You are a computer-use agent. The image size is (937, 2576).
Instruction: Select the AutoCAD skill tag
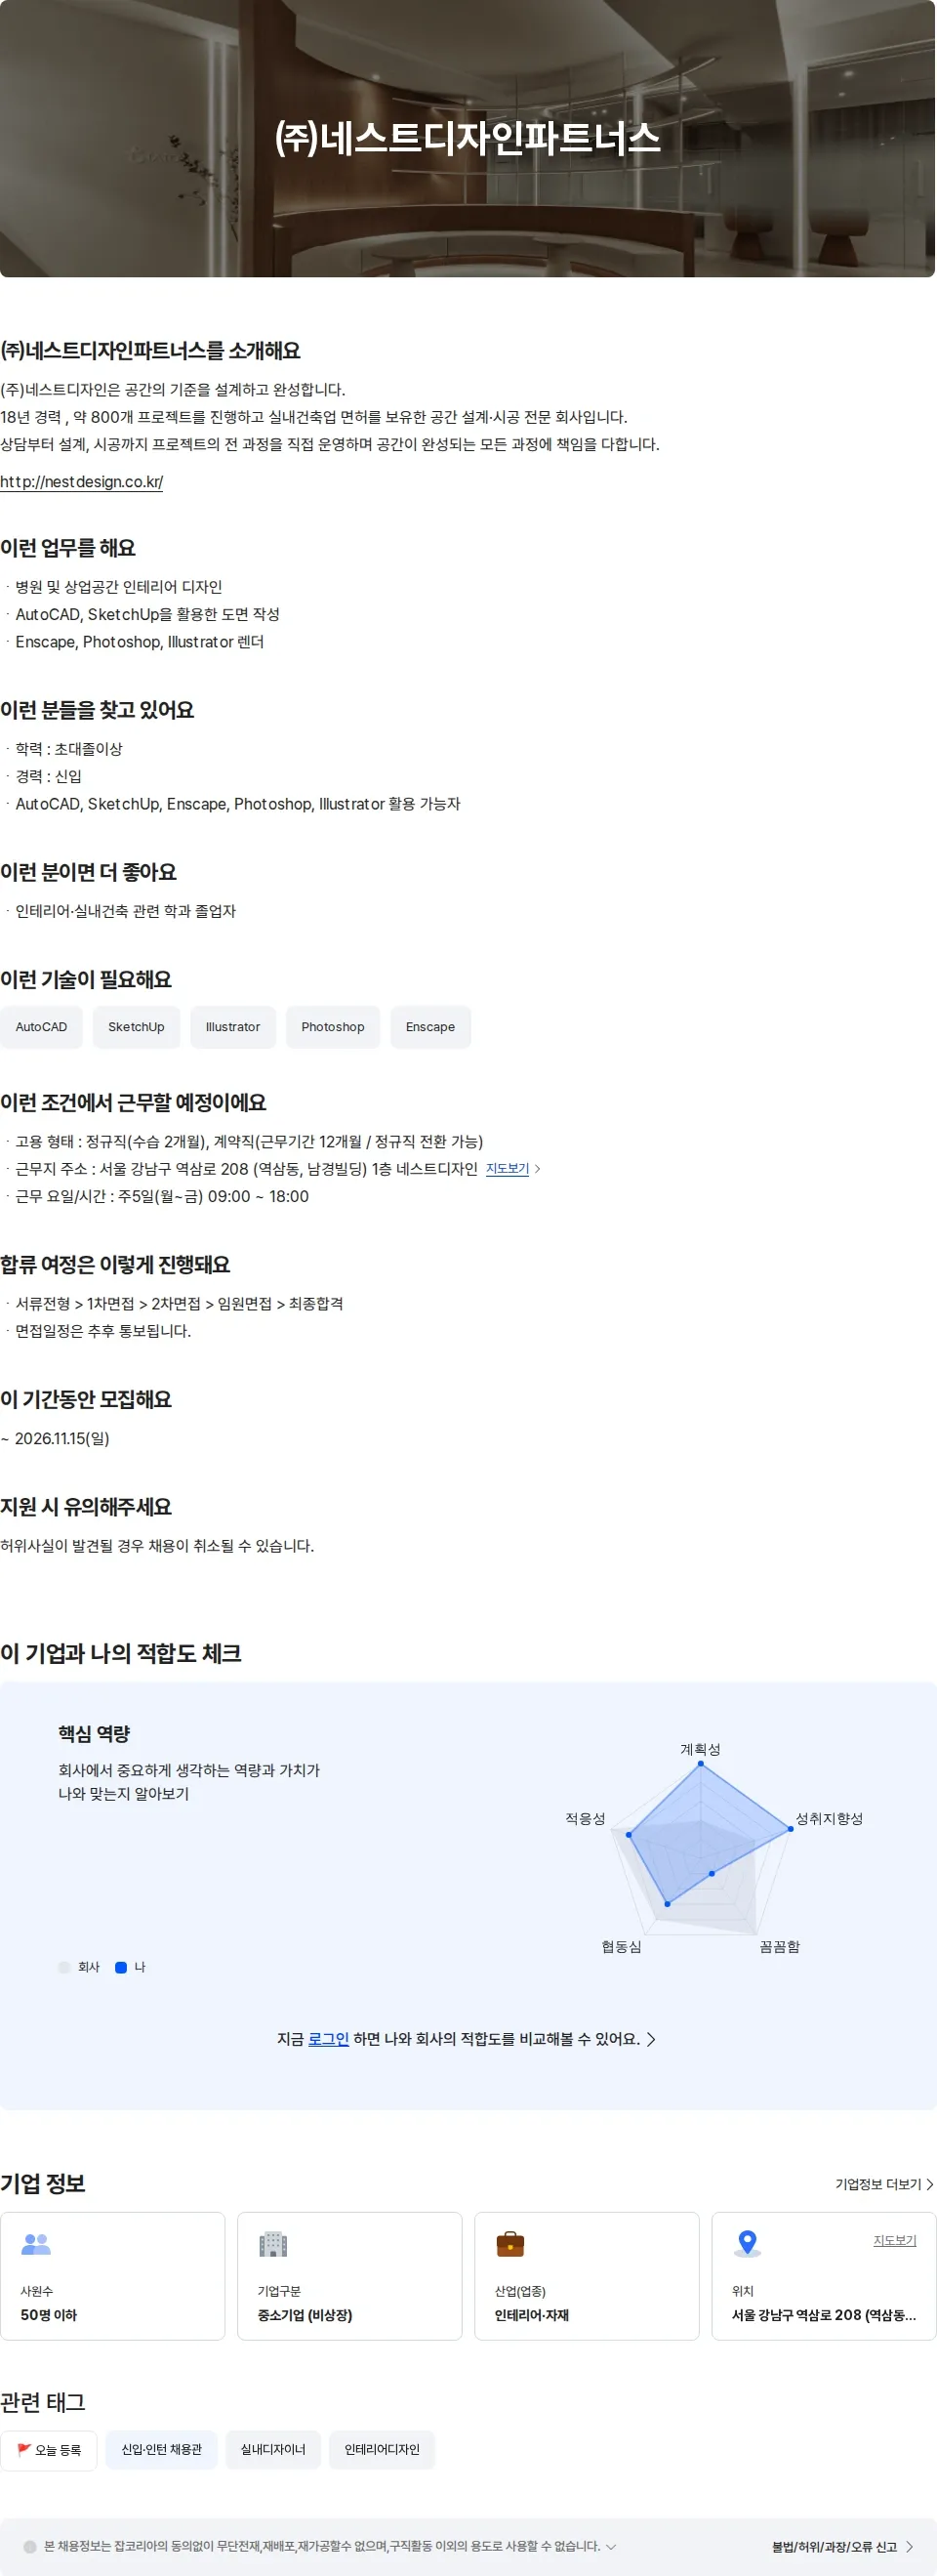(x=41, y=1027)
